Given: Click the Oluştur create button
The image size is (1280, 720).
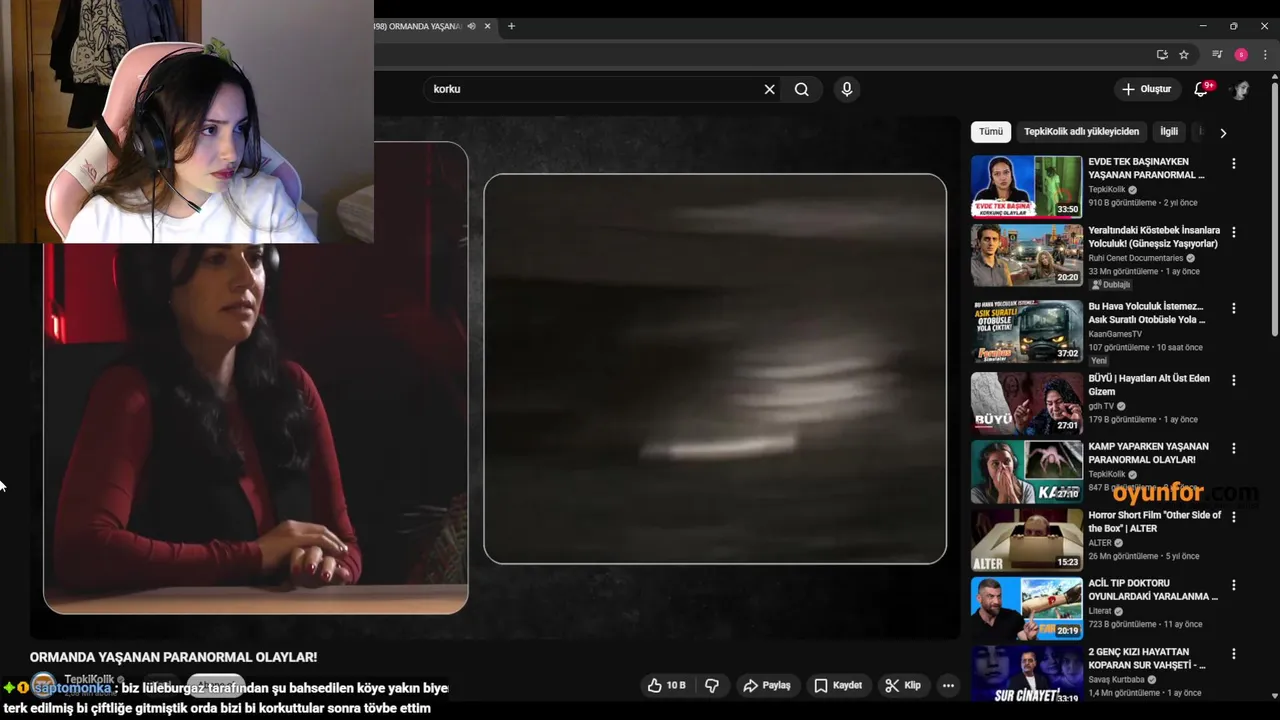Looking at the screenshot, I should [x=1146, y=89].
